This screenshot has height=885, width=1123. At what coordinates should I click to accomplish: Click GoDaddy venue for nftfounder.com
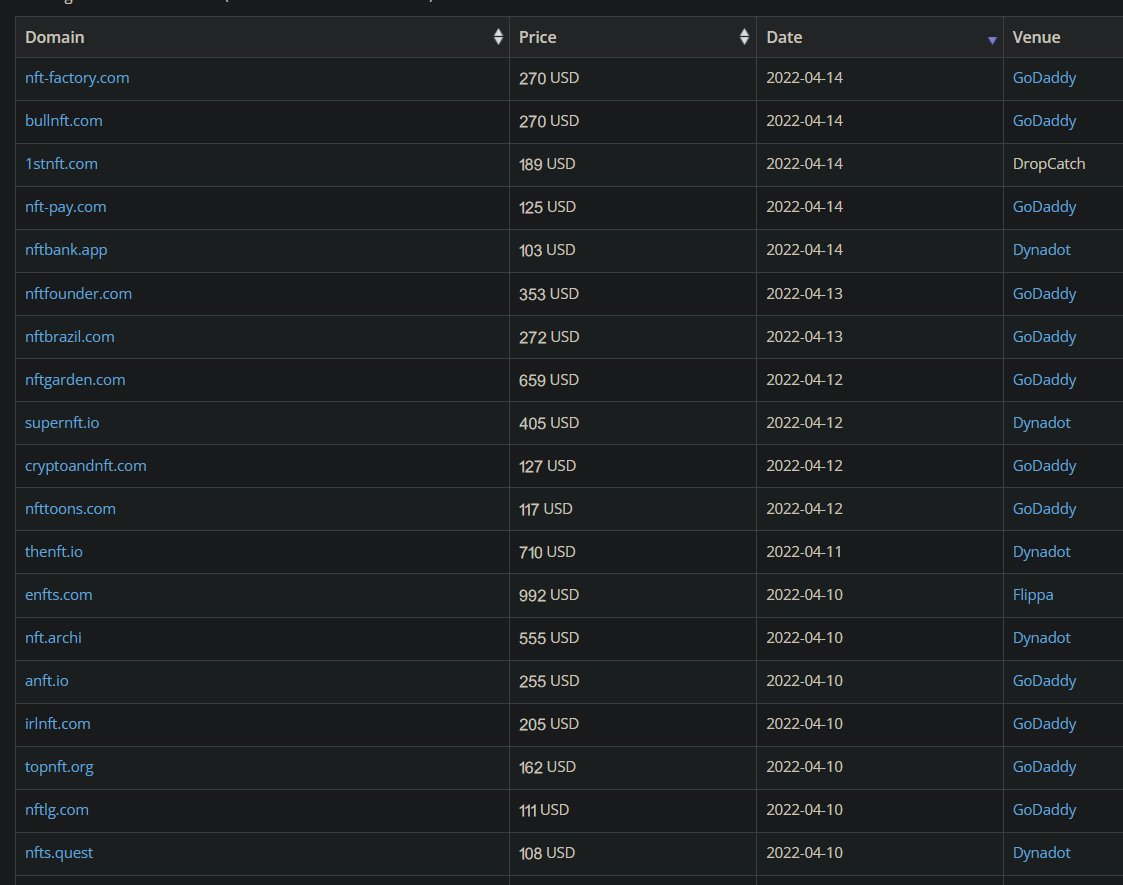[x=1044, y=294]
